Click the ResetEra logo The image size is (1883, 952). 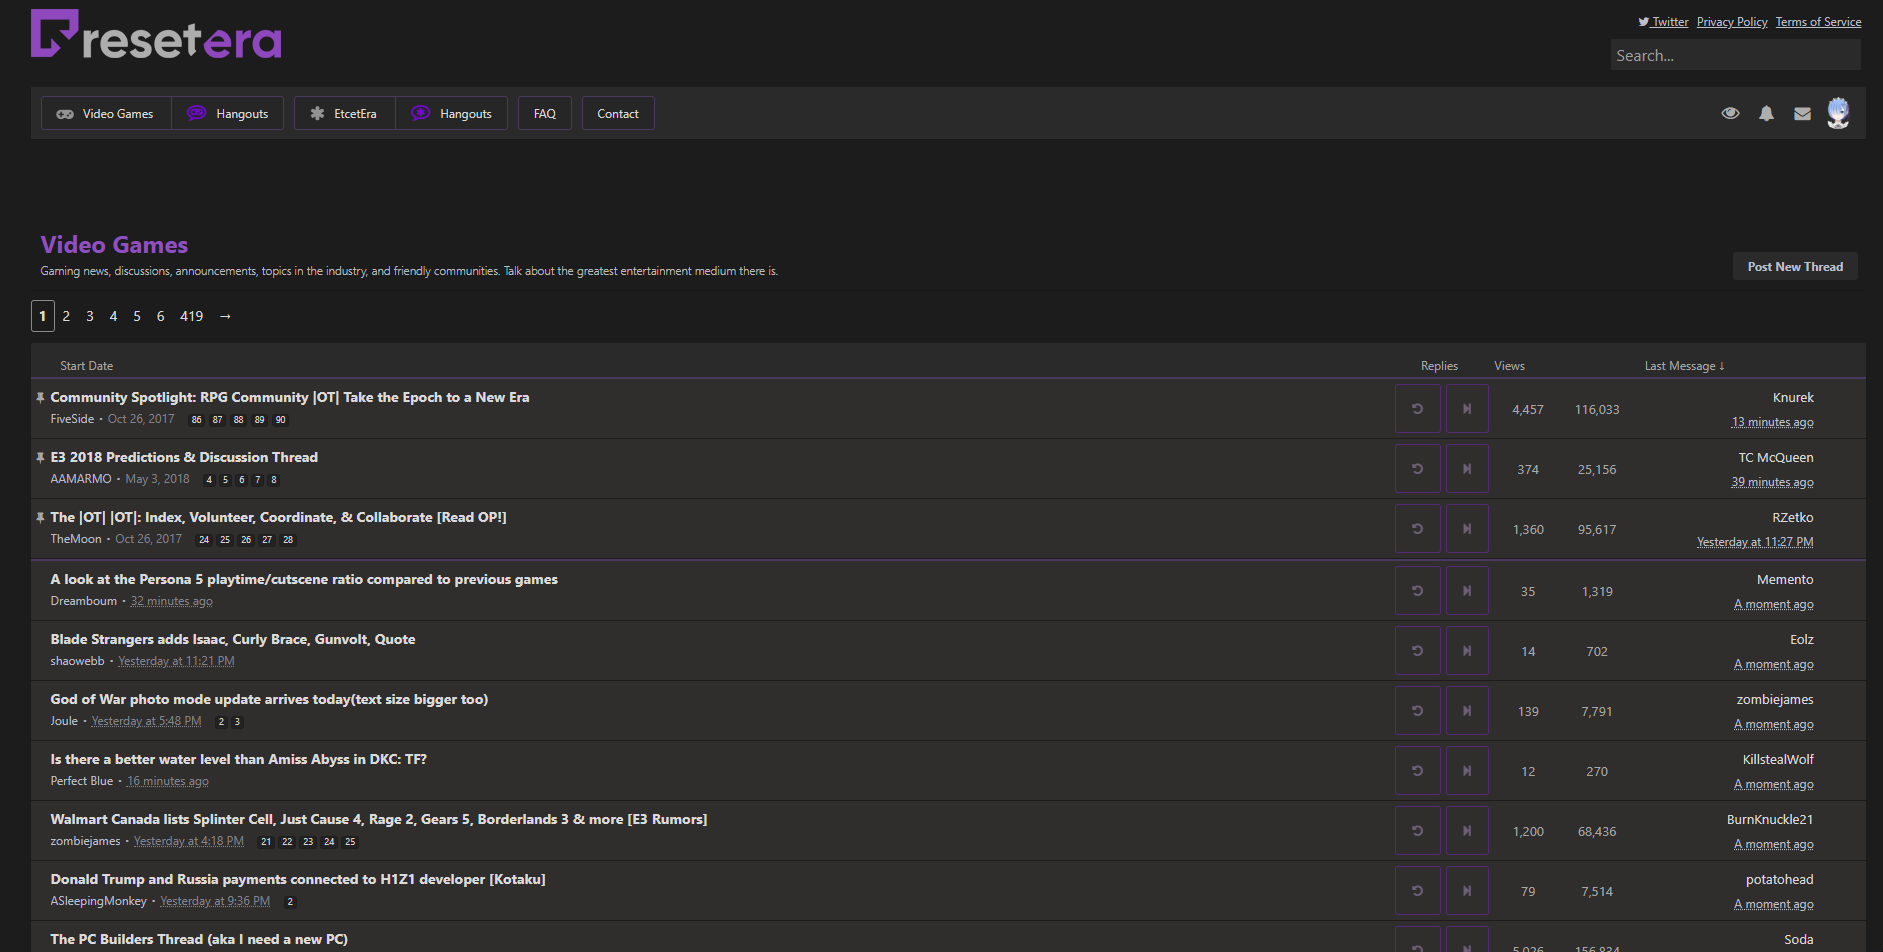tap(156, 35)
